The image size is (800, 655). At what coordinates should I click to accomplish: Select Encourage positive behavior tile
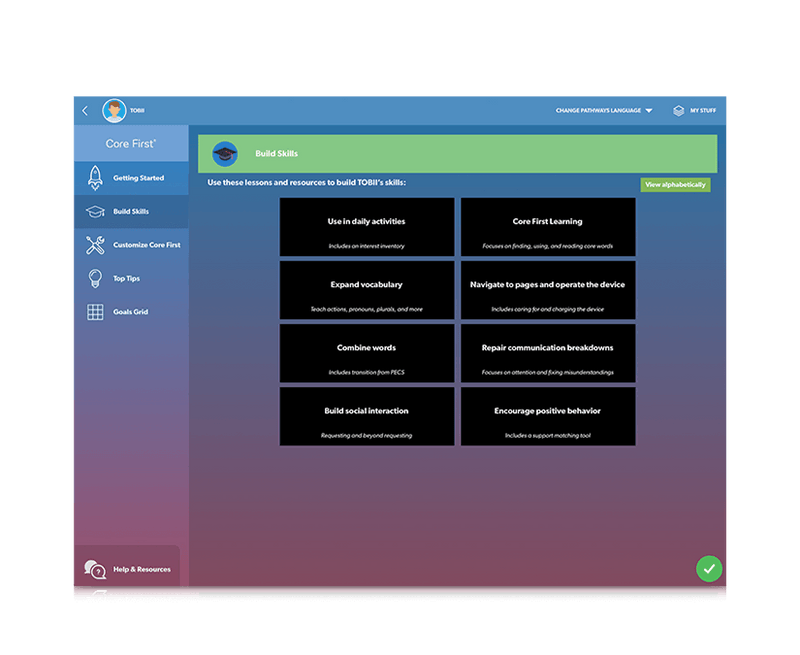pyautogui.click(x=548, y=417)
